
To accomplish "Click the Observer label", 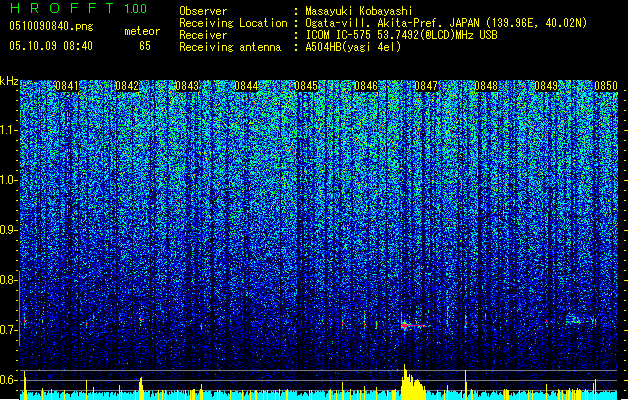I will 203,11.
